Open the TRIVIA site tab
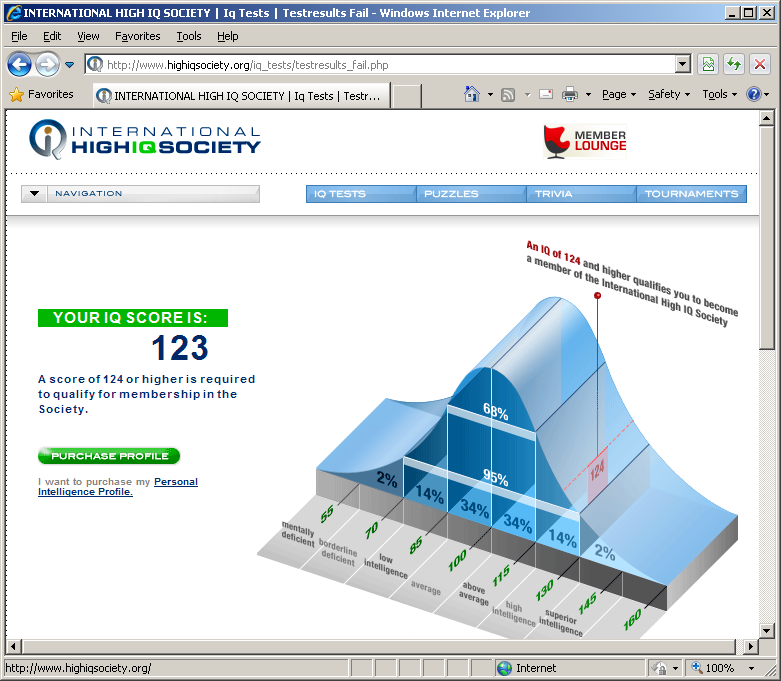This screenshot has width=781, height=681. (x=582, y=194)
